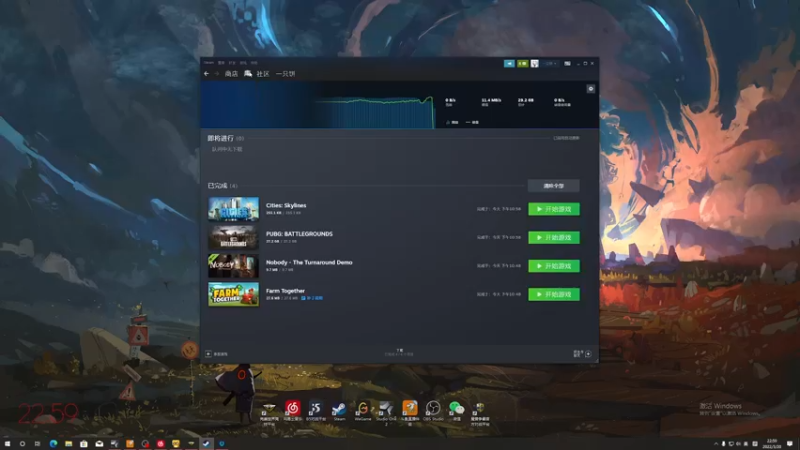The height and width of the screenshot is (450, 800).
Task: Click the Farm Together title text
Action: (285, 291)
